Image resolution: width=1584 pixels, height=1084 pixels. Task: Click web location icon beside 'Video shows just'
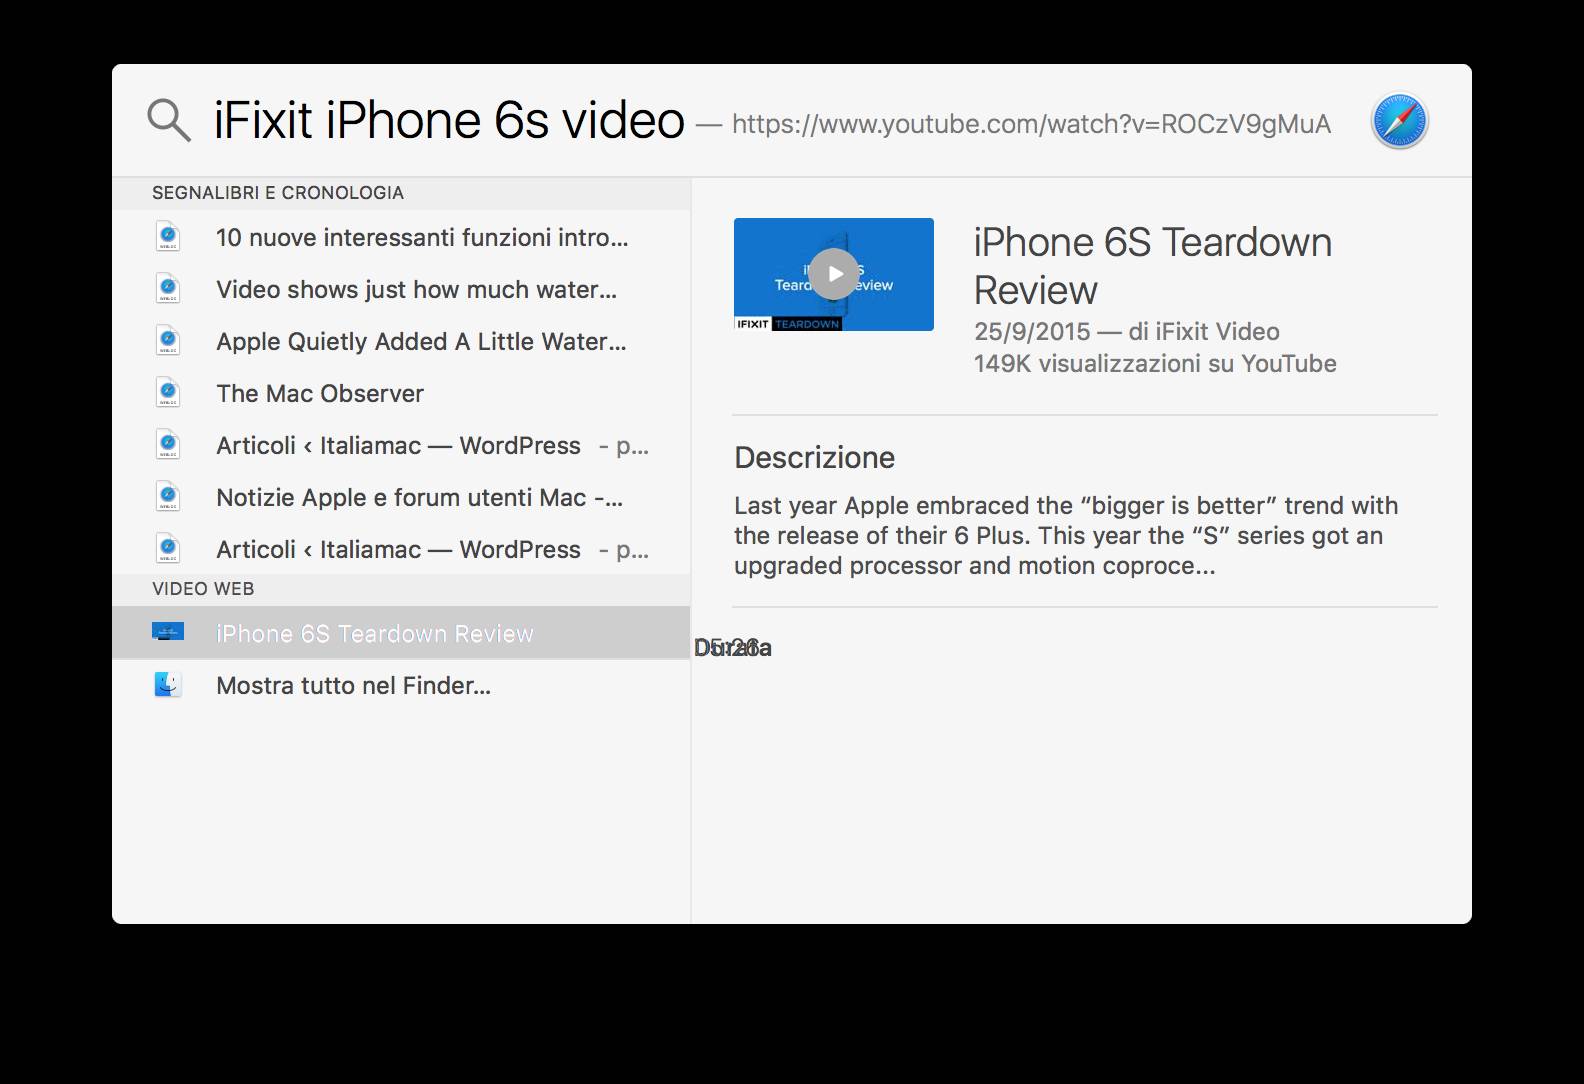pos(168,289)
